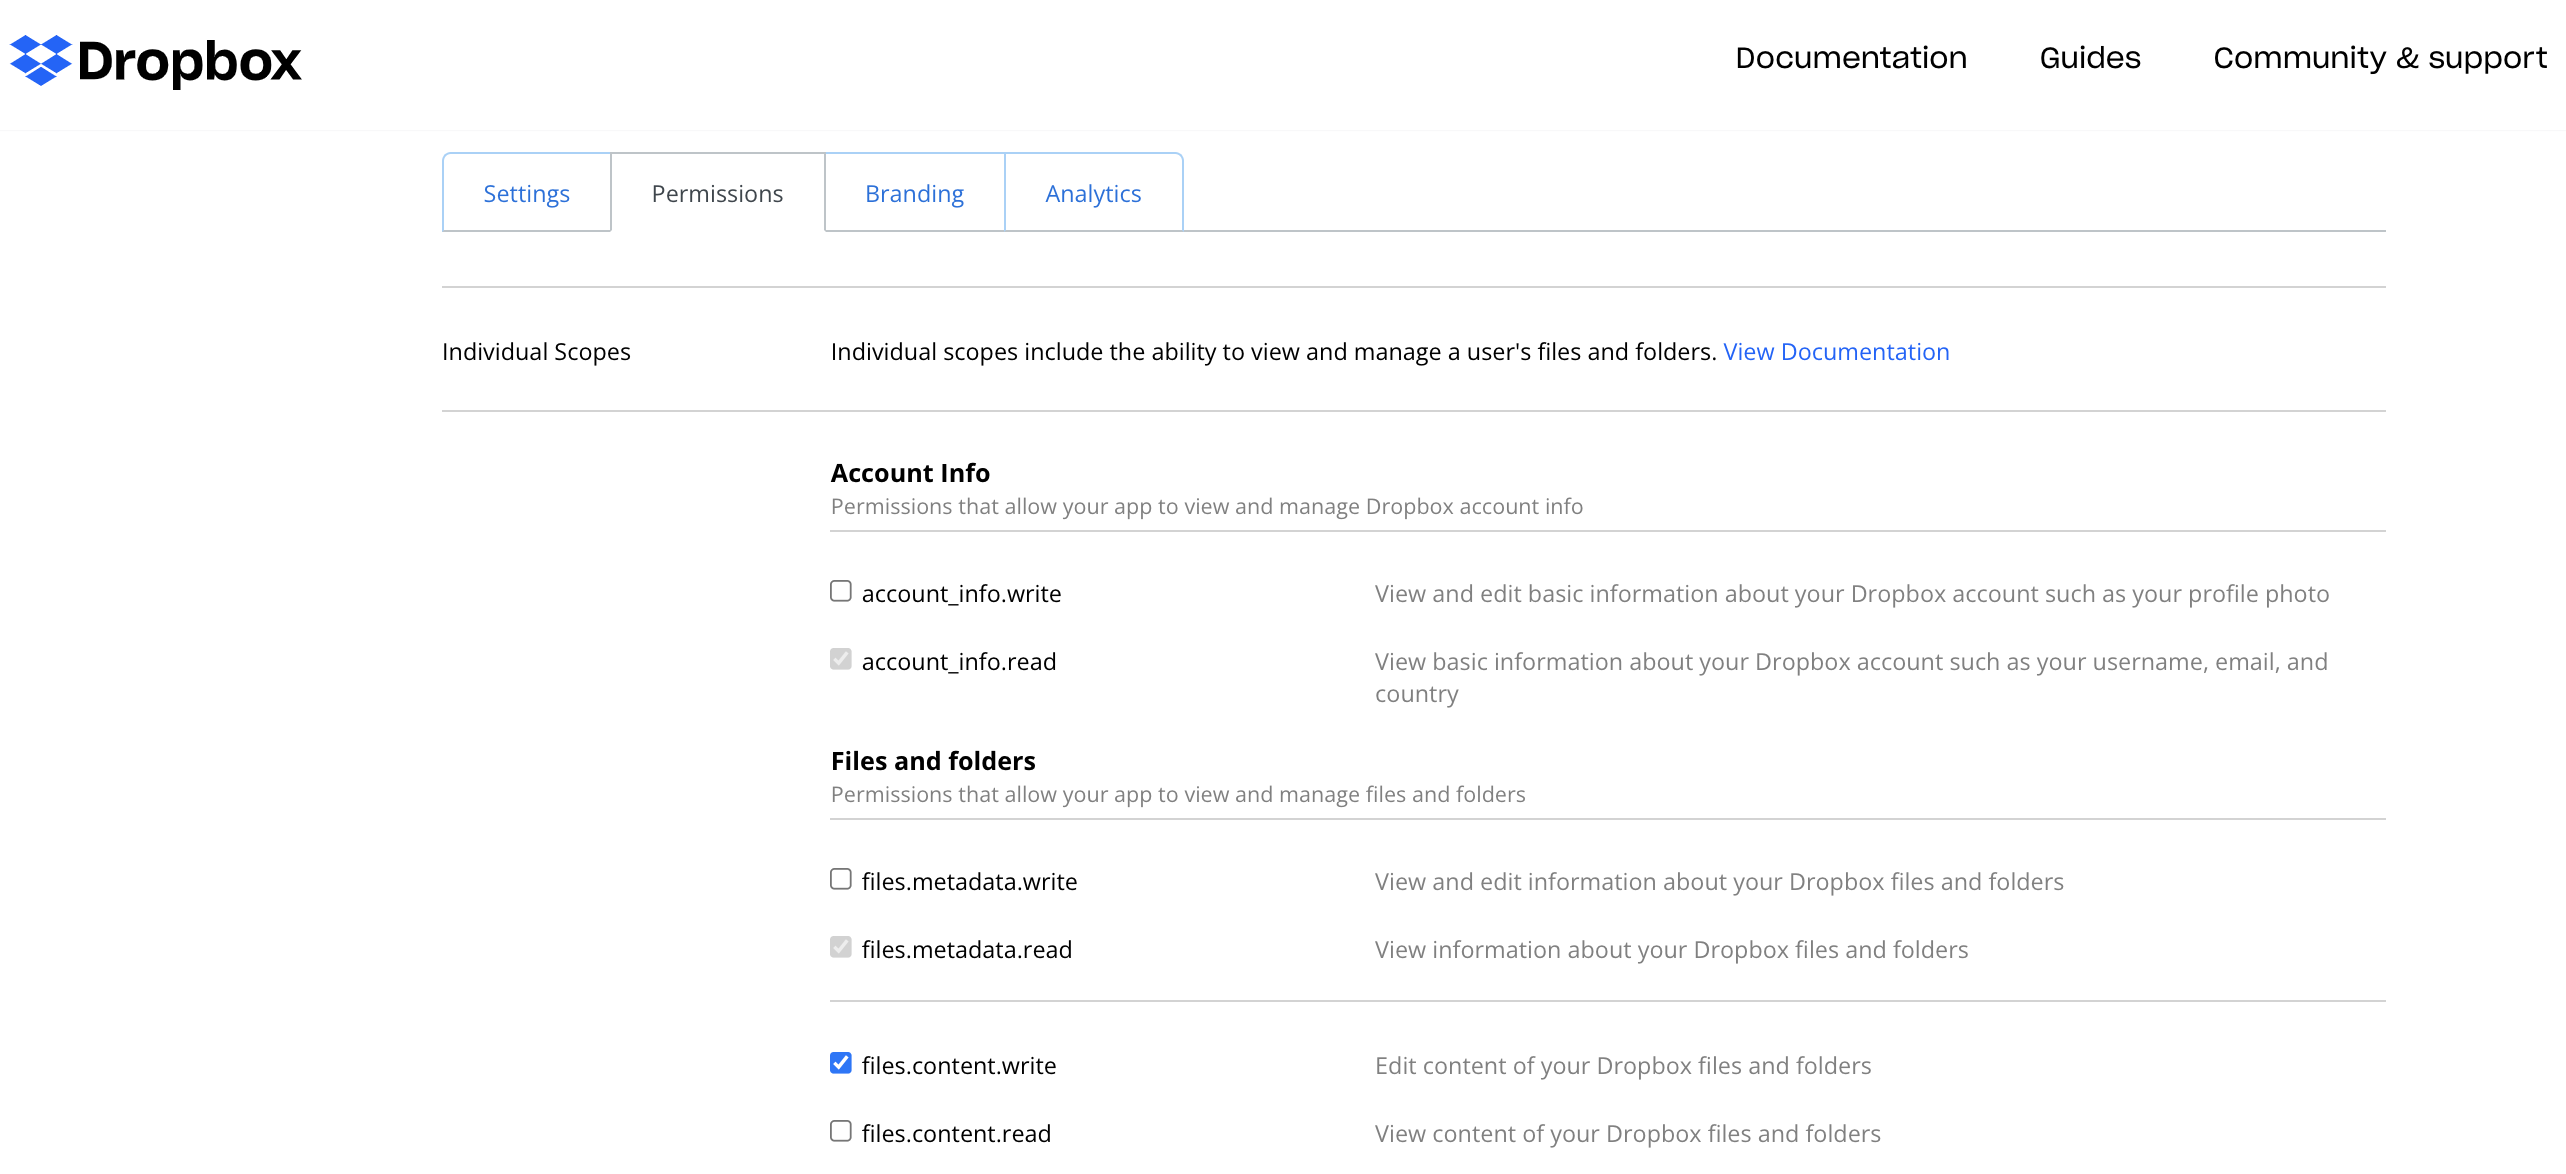
Task: Click the files.content.read label
Action: point(956,1133)
